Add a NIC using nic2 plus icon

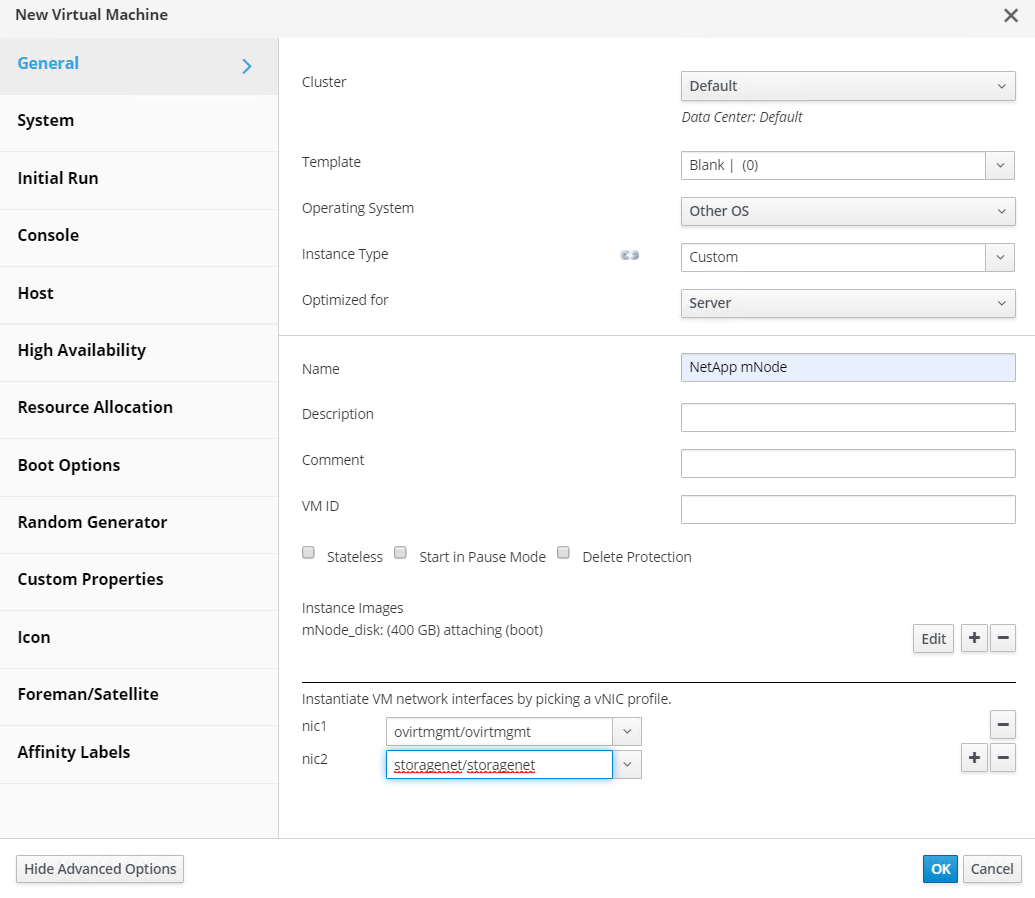tap(974, 758)
